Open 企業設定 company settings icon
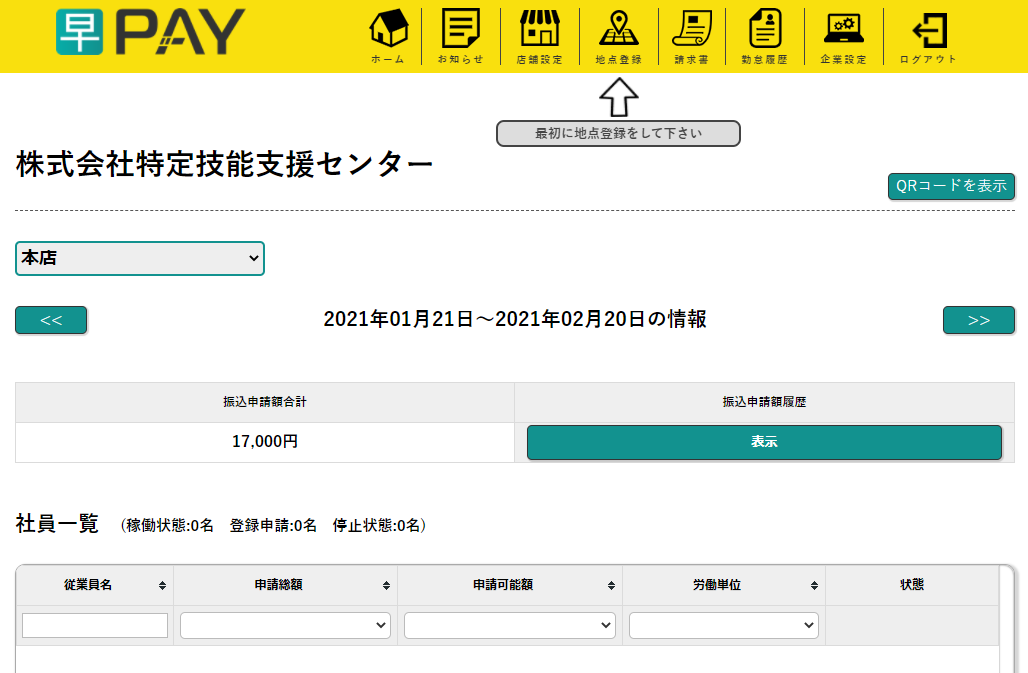 click(x=843, y=30)
